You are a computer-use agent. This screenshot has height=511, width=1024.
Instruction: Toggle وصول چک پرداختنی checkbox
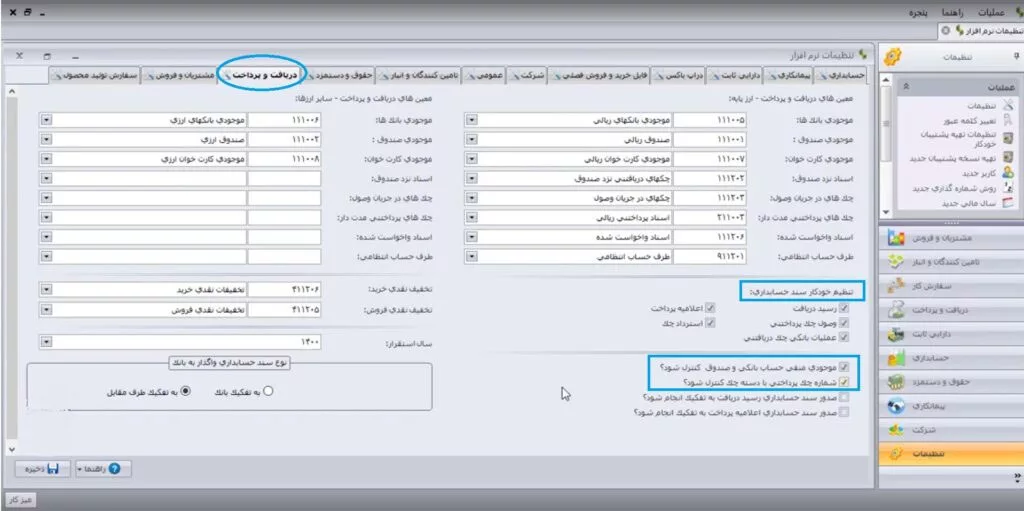[x=844, y=322]
